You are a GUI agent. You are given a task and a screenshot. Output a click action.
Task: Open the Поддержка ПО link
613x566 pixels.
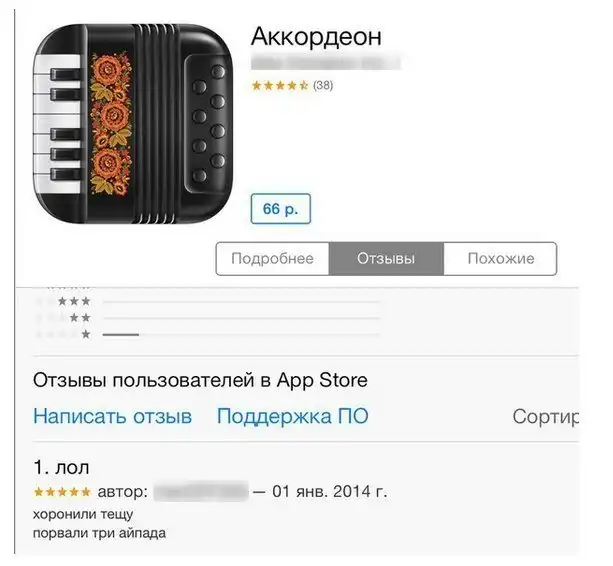tap(292, 416)
